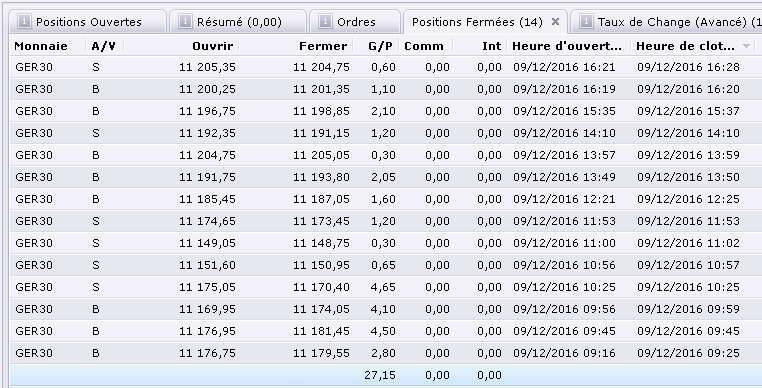Sort by the G/P column header
The width and height of the screenshot is (762, 388).
(381, 46)
